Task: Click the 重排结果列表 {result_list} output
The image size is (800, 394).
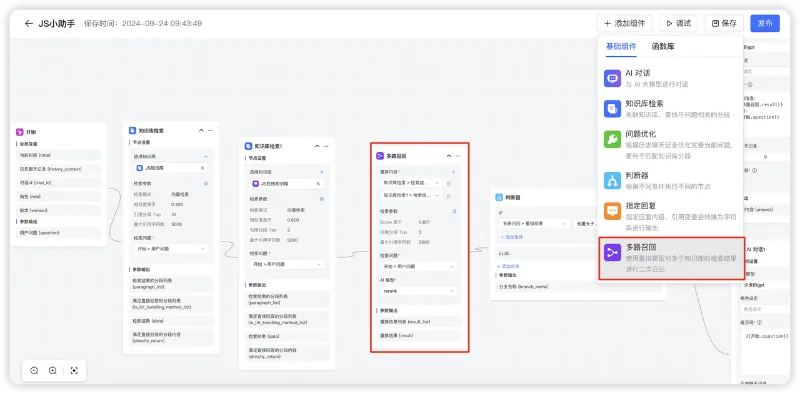Action: pyautogui.click(x=418, y=322)
